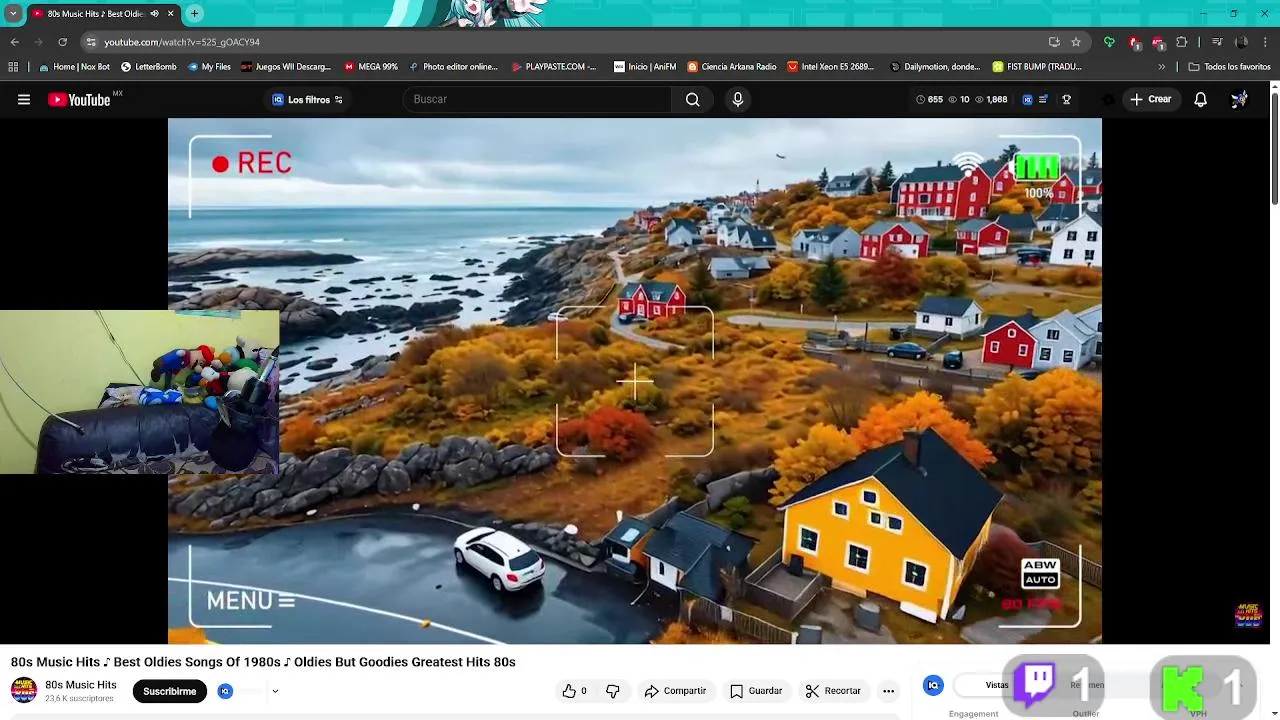Click the install app icon in address bar
The image size is (1280, 720).
tap(1054, 42)
